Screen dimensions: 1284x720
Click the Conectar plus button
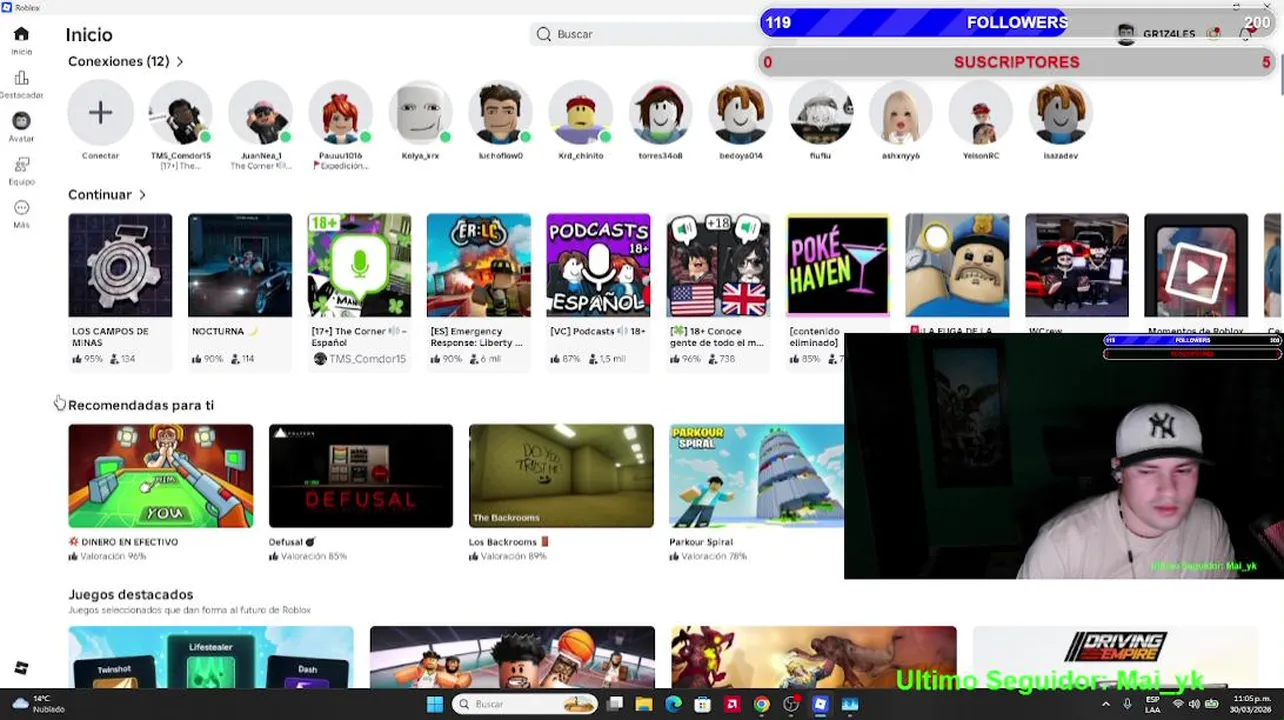[x=100, y=113]
